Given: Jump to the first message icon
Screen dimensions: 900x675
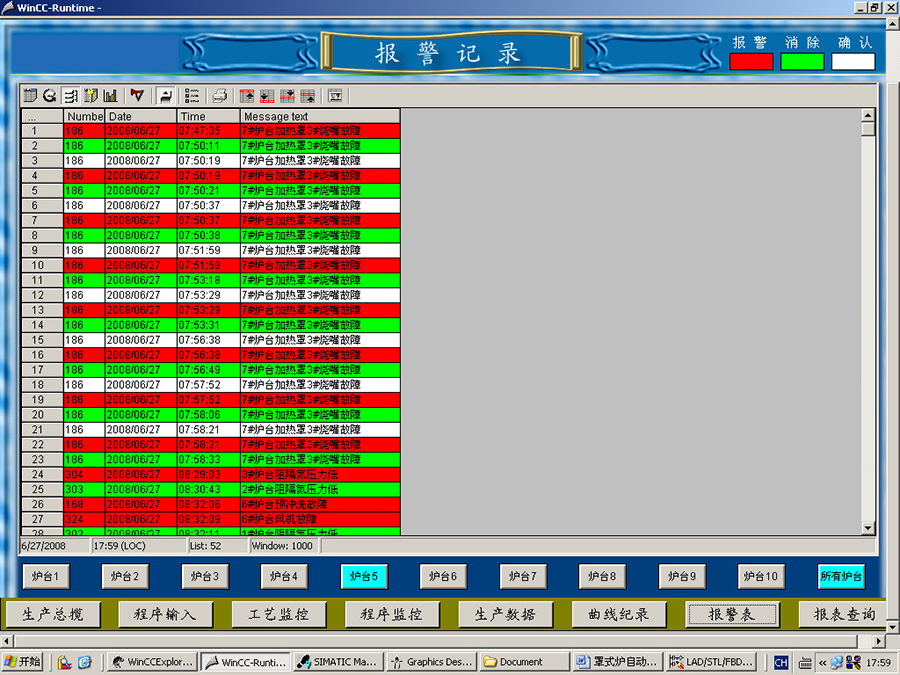Looking at the screenshot, I should 247,96.
